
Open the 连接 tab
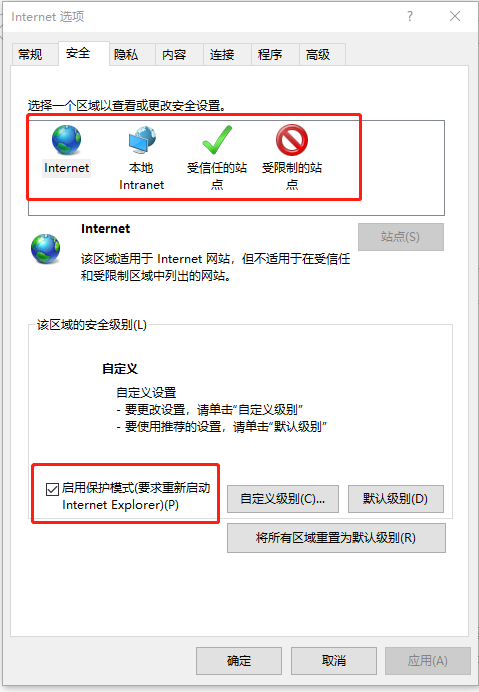coord(222,55)
